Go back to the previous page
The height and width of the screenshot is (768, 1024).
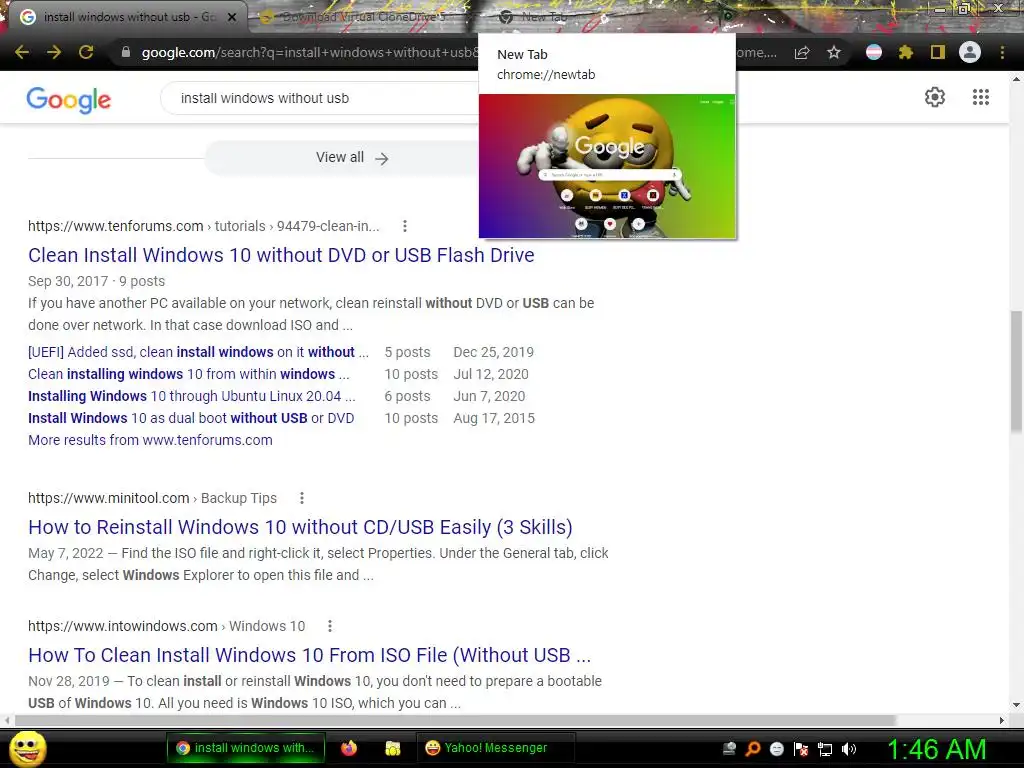click(x=22, y=52)
